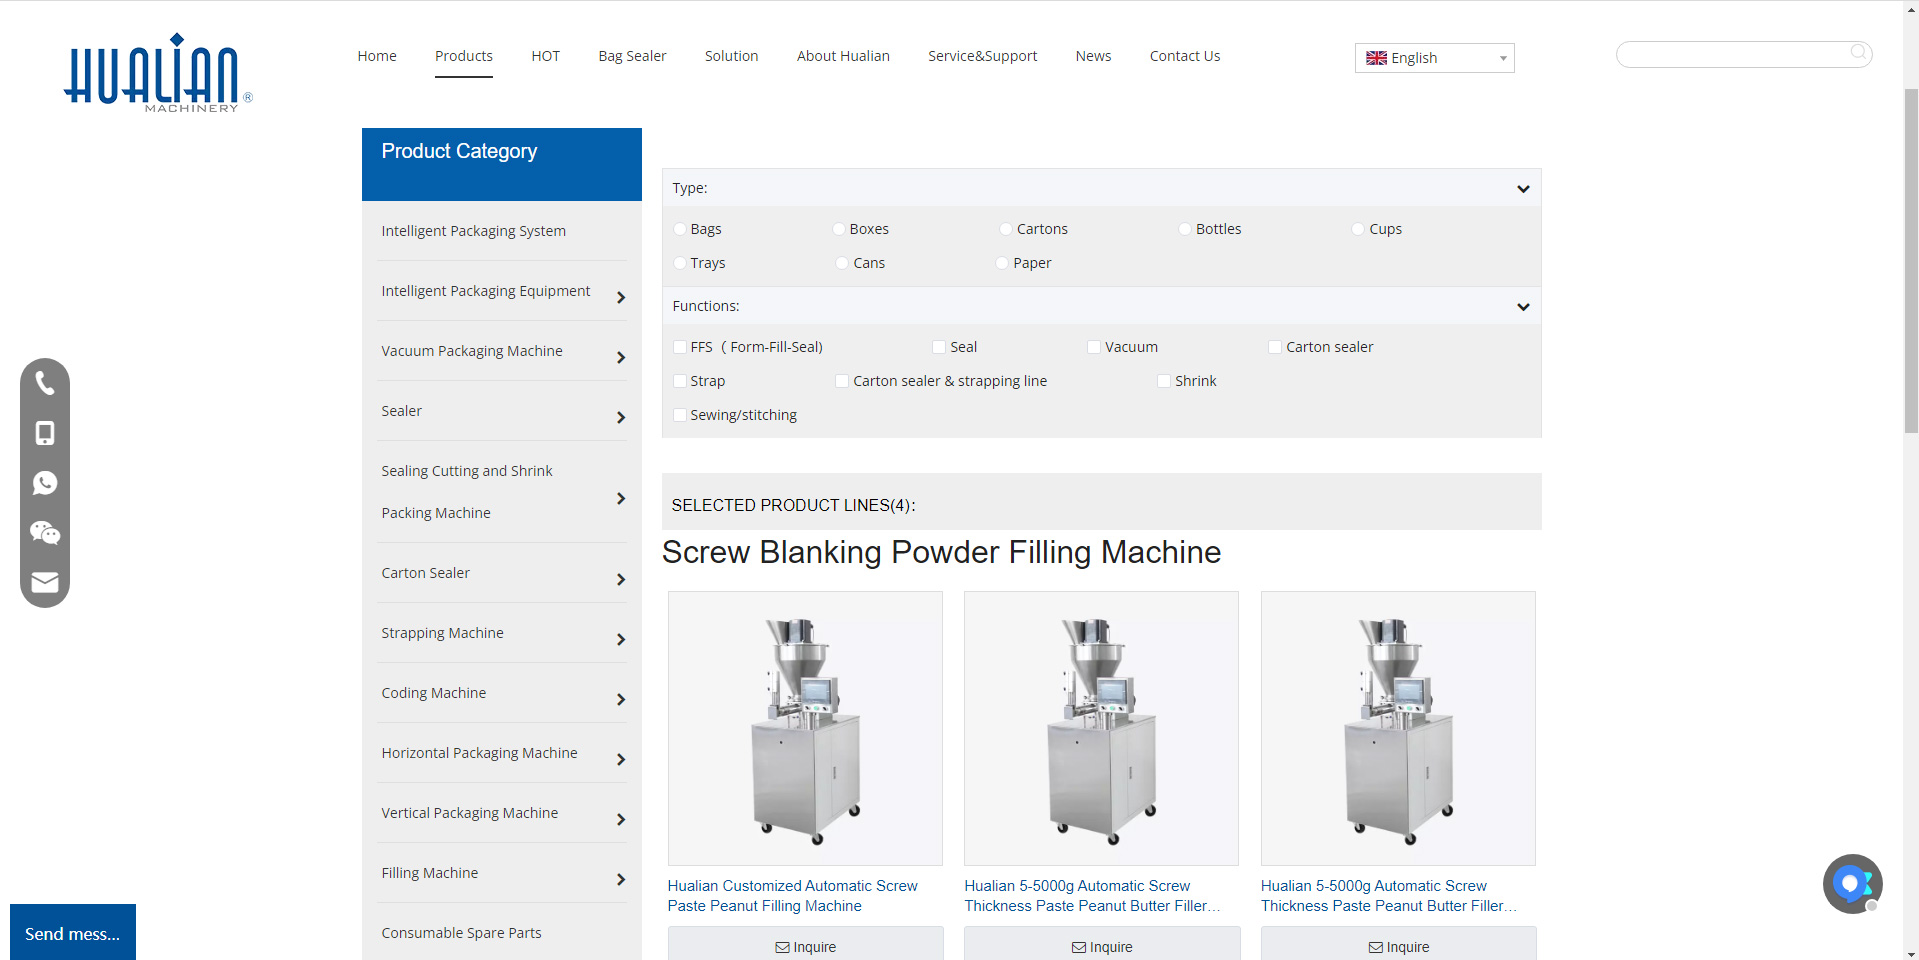Expand Intelligent Packaging Equipment arrow

(x=621, y=297)
